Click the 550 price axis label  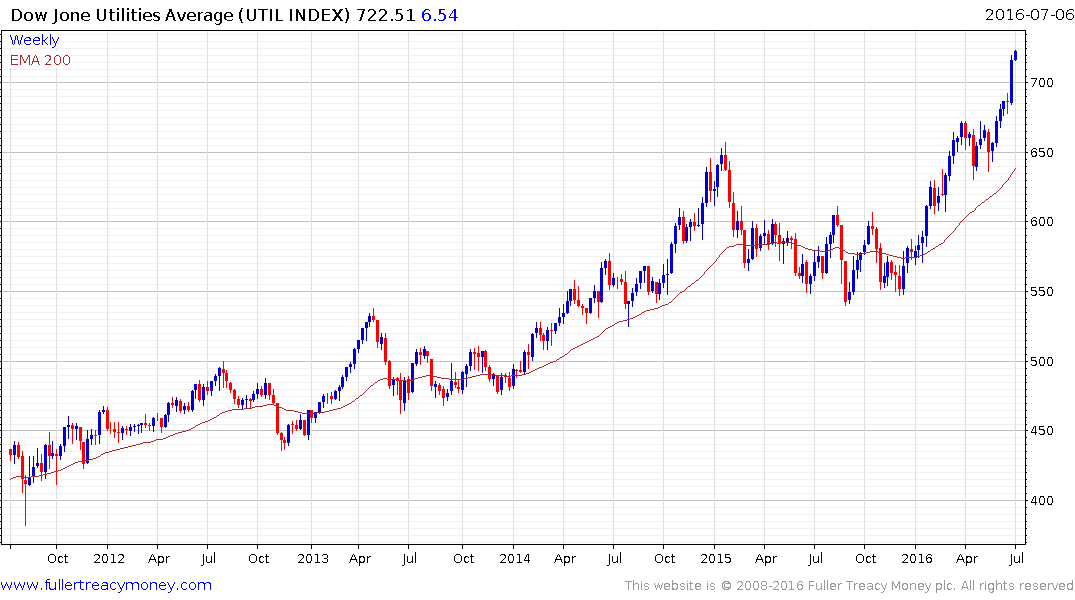(x=1041, y=292)
